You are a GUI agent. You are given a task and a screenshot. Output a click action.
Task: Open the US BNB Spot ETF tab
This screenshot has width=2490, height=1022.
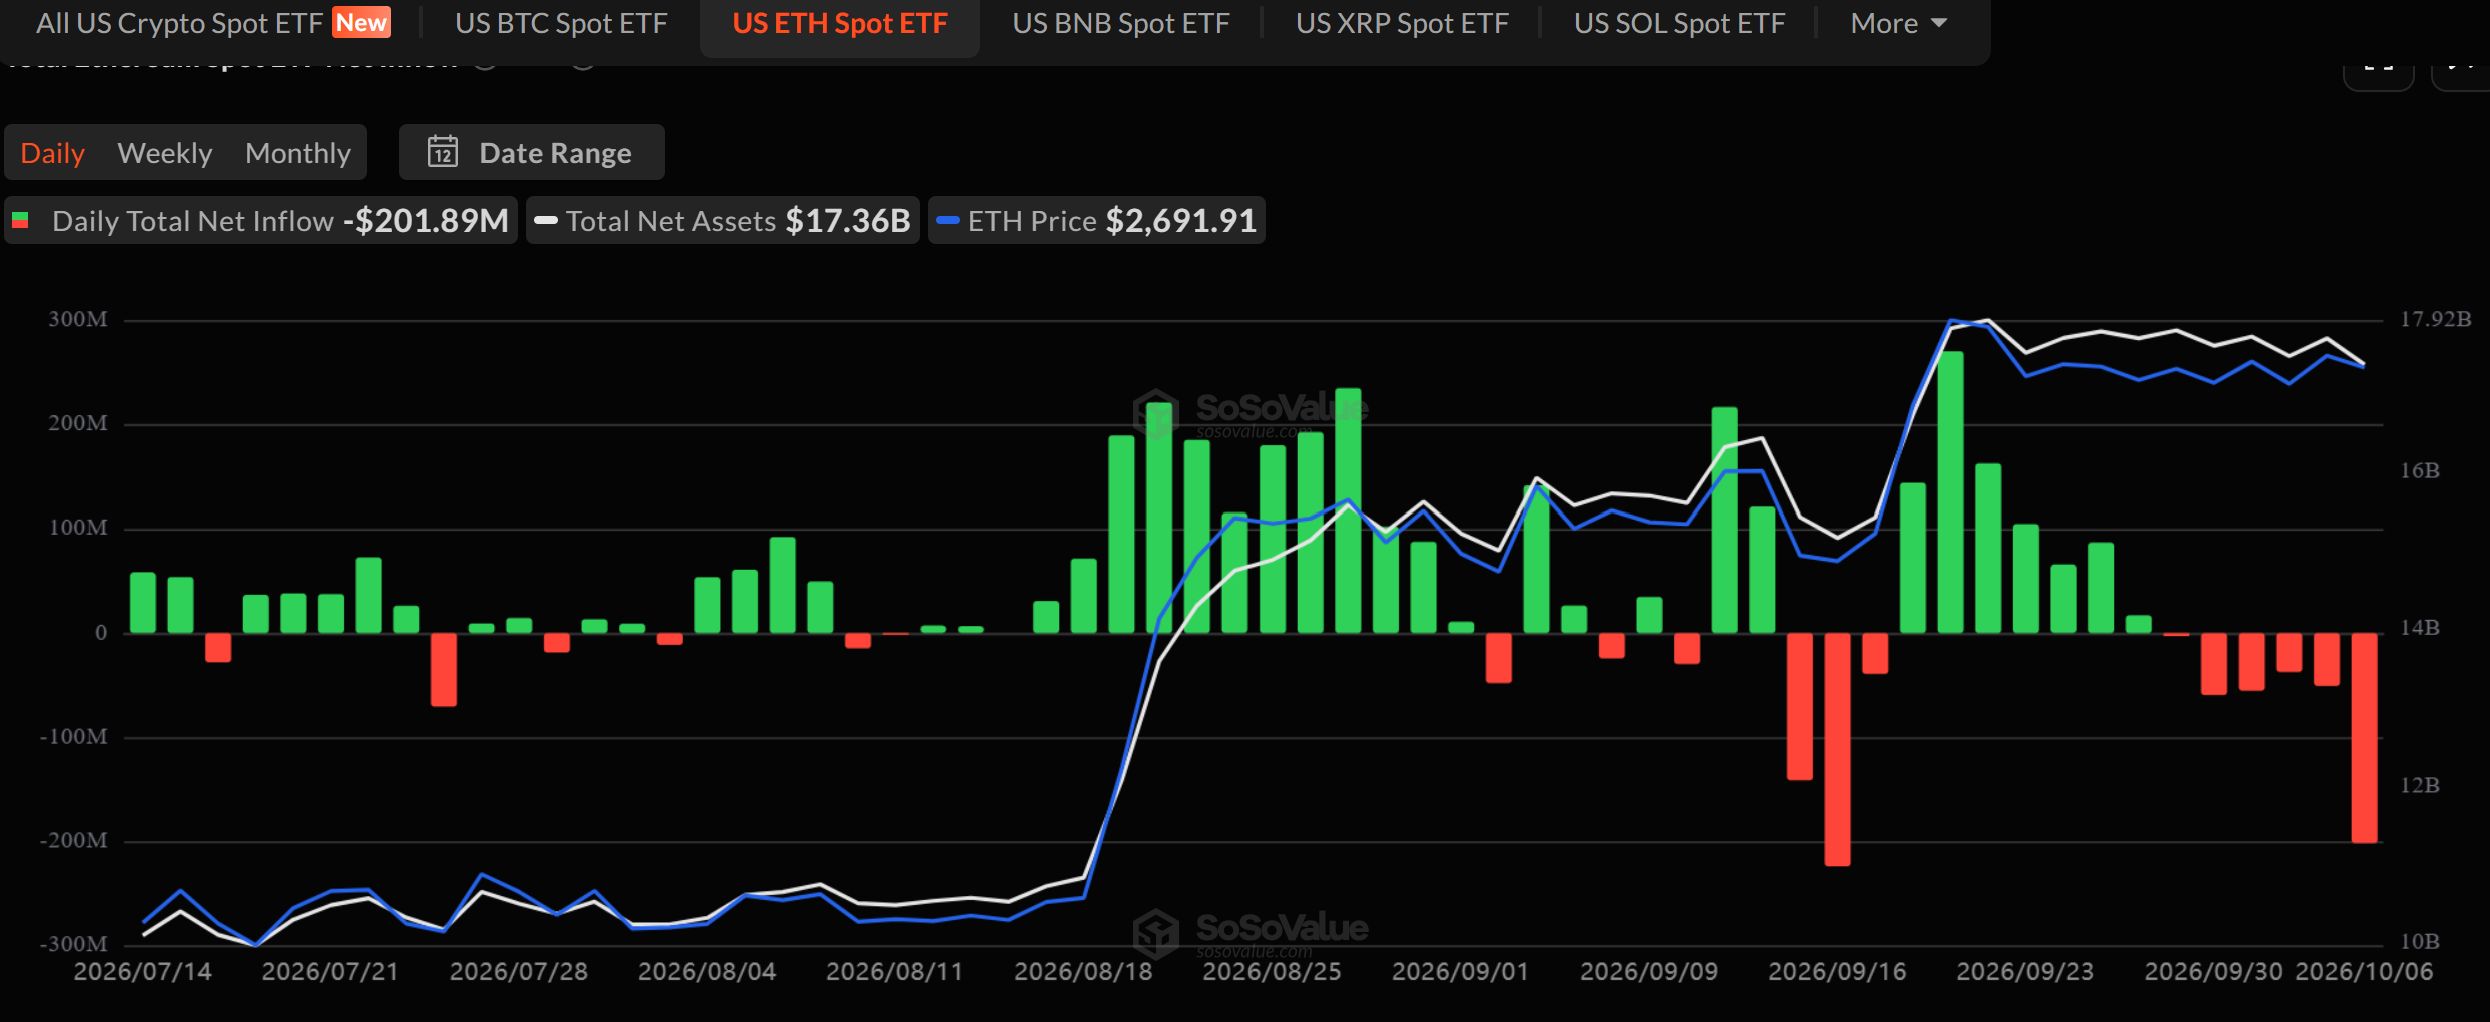click(x=1121, y=23)
